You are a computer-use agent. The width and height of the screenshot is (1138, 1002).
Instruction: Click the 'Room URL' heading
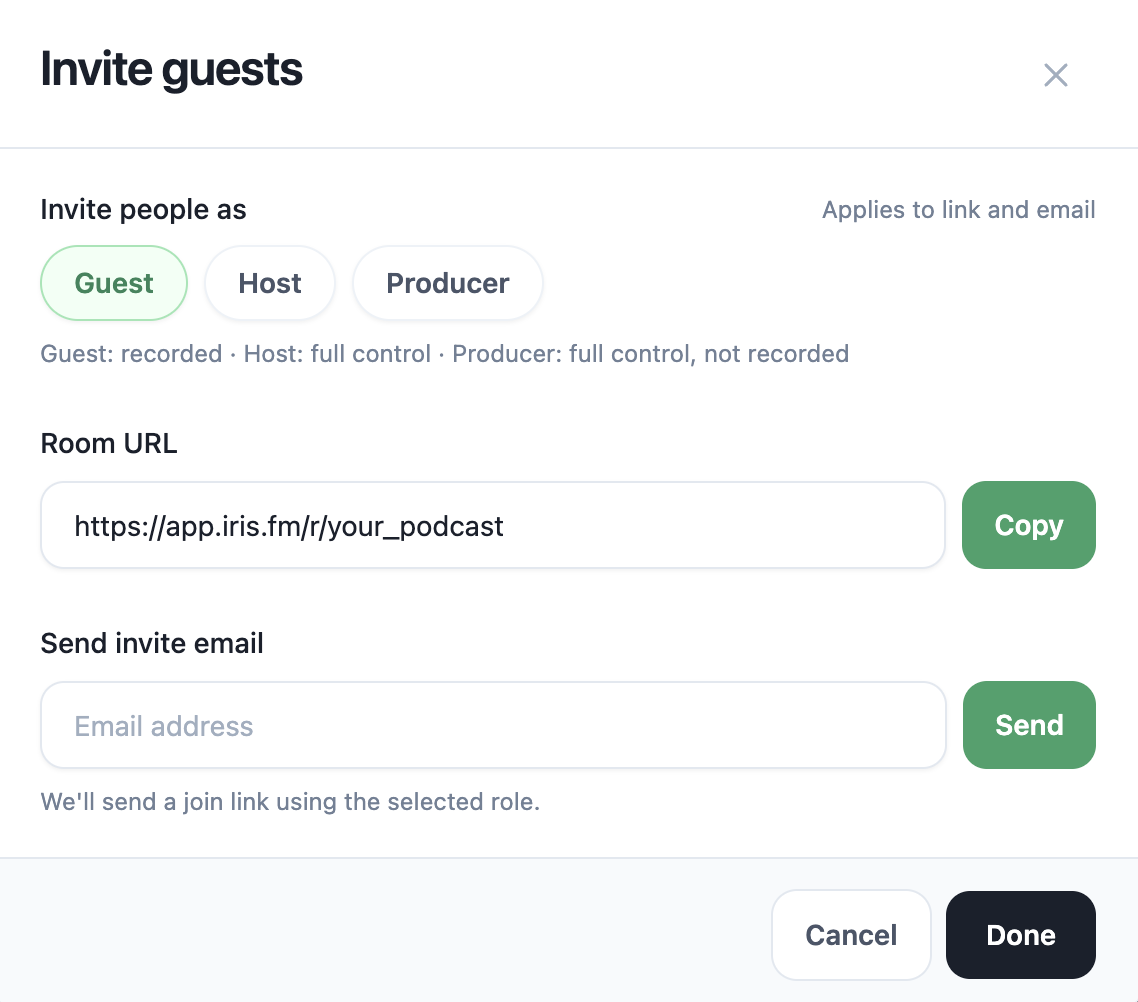tap(109, 443)
